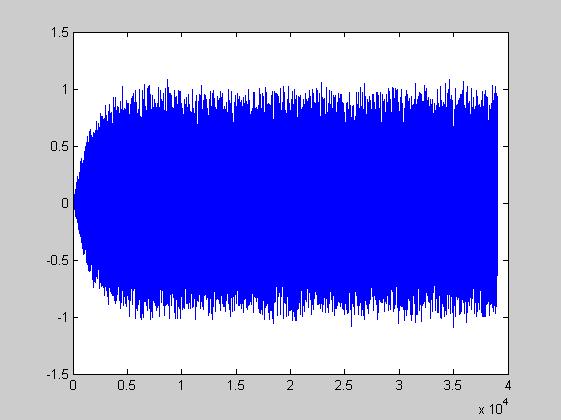
Task: Select the x-axis zero tick label
Action: (x=73, y=385)
